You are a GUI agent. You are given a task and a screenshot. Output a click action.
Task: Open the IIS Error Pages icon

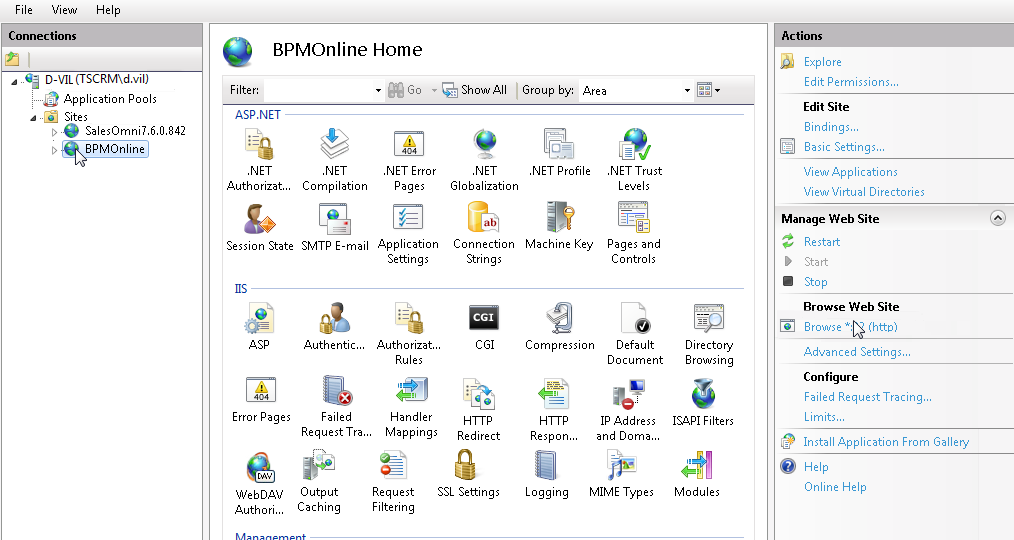[x=261, y=400]
